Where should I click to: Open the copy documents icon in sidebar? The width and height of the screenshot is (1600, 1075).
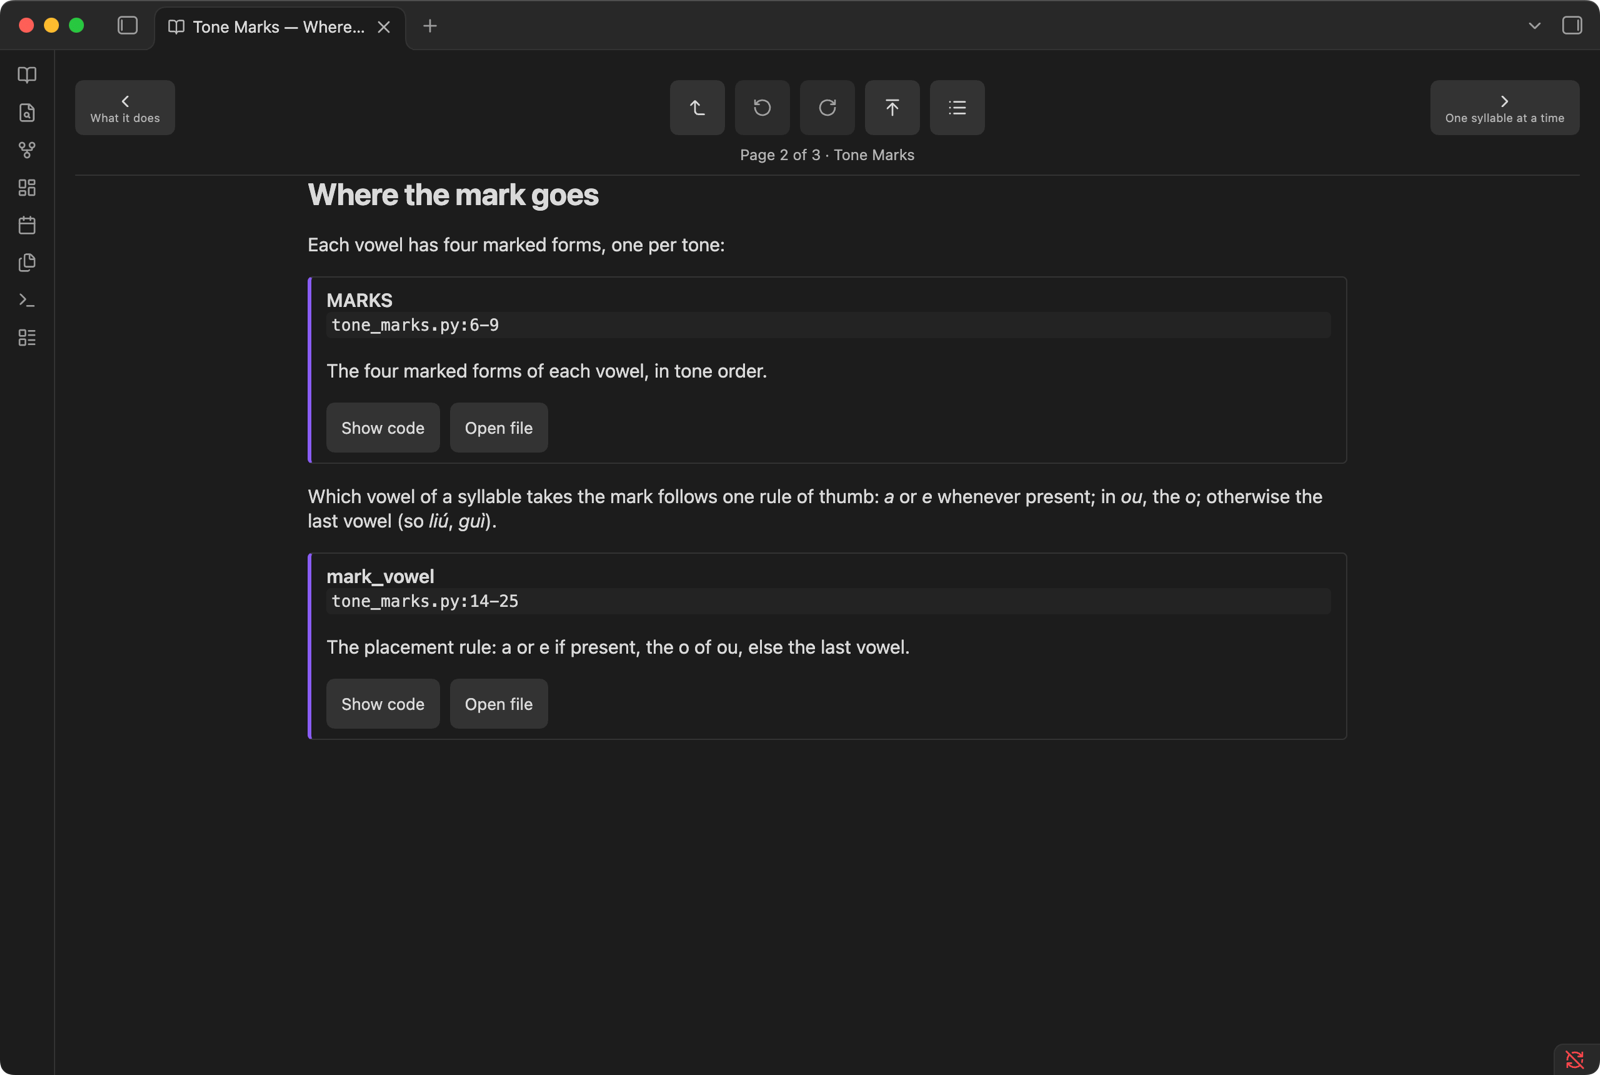[27, 263]
